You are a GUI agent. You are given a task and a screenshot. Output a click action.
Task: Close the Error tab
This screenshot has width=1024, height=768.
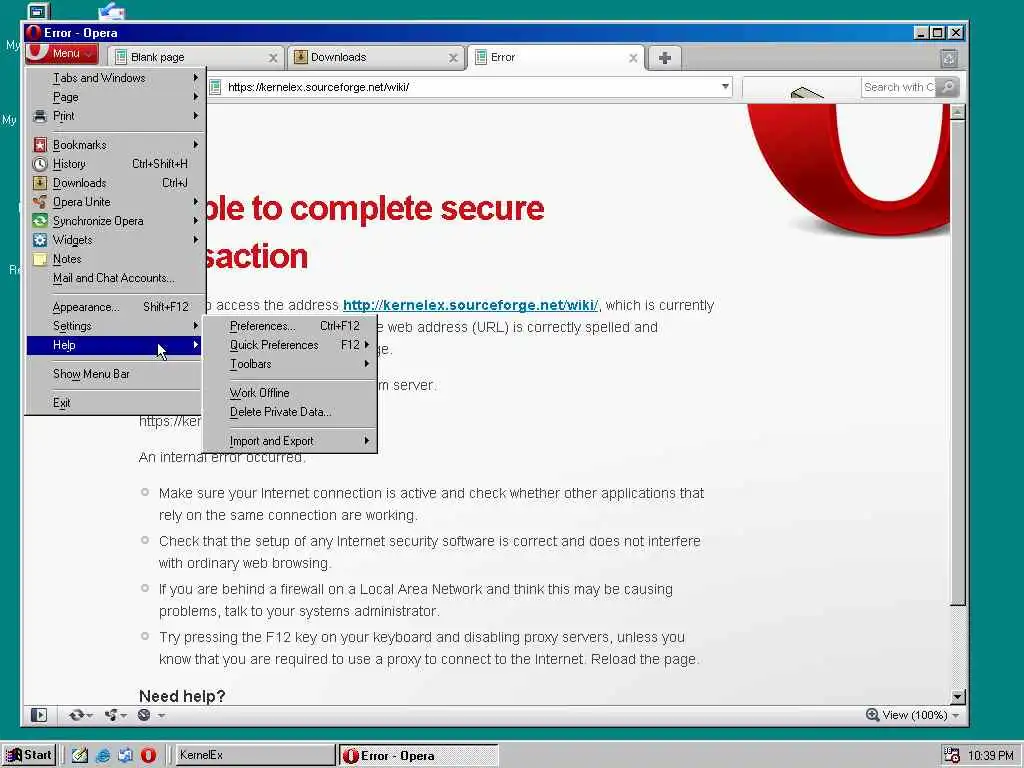(633, 58)
